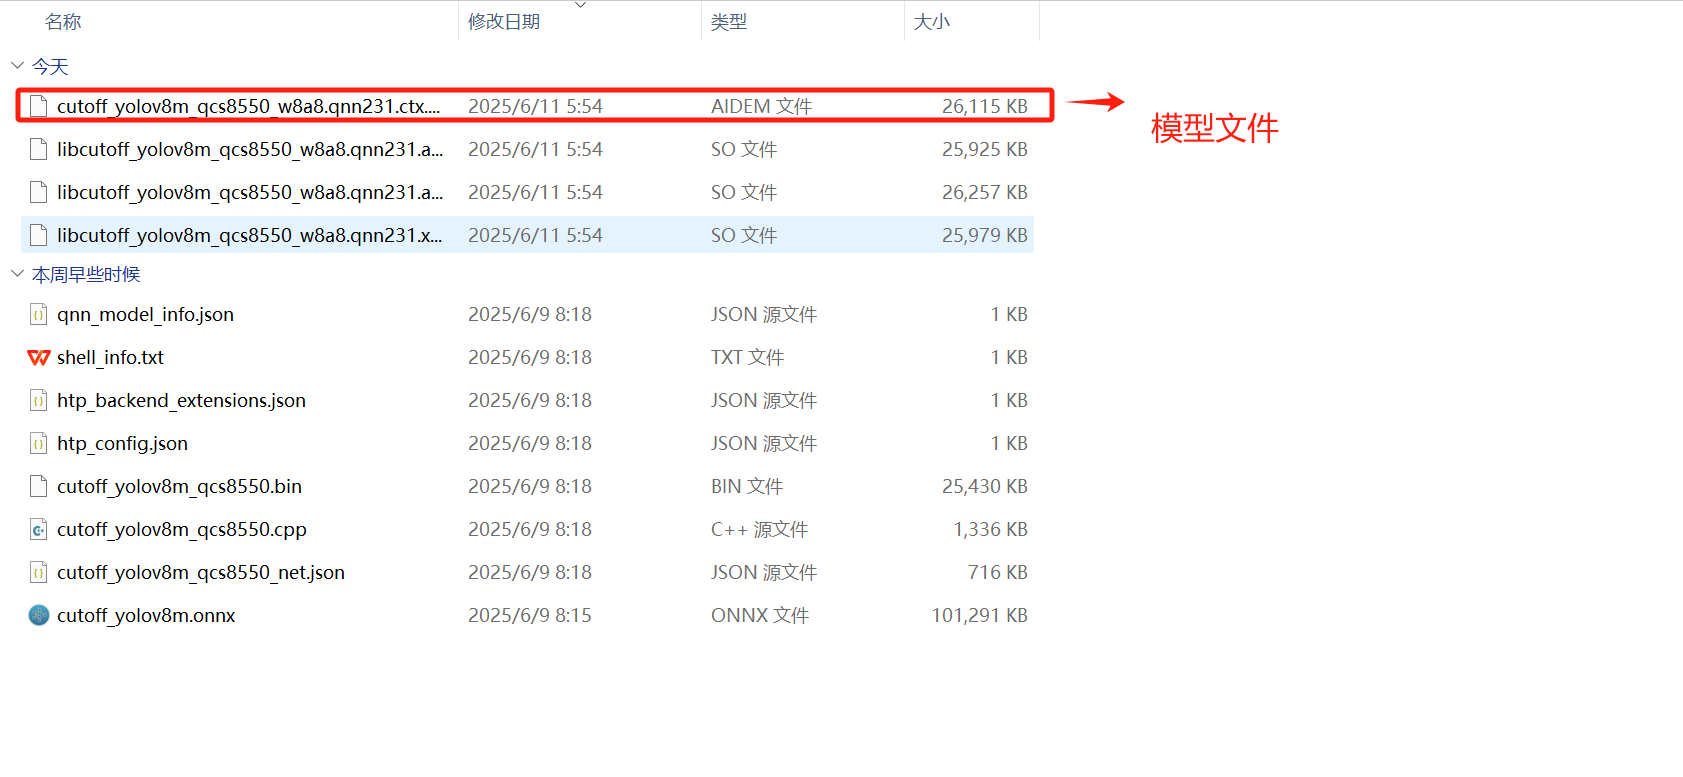Click the 1,336 KB size cell
The image size is (1683, 777).
click(991, 529)
